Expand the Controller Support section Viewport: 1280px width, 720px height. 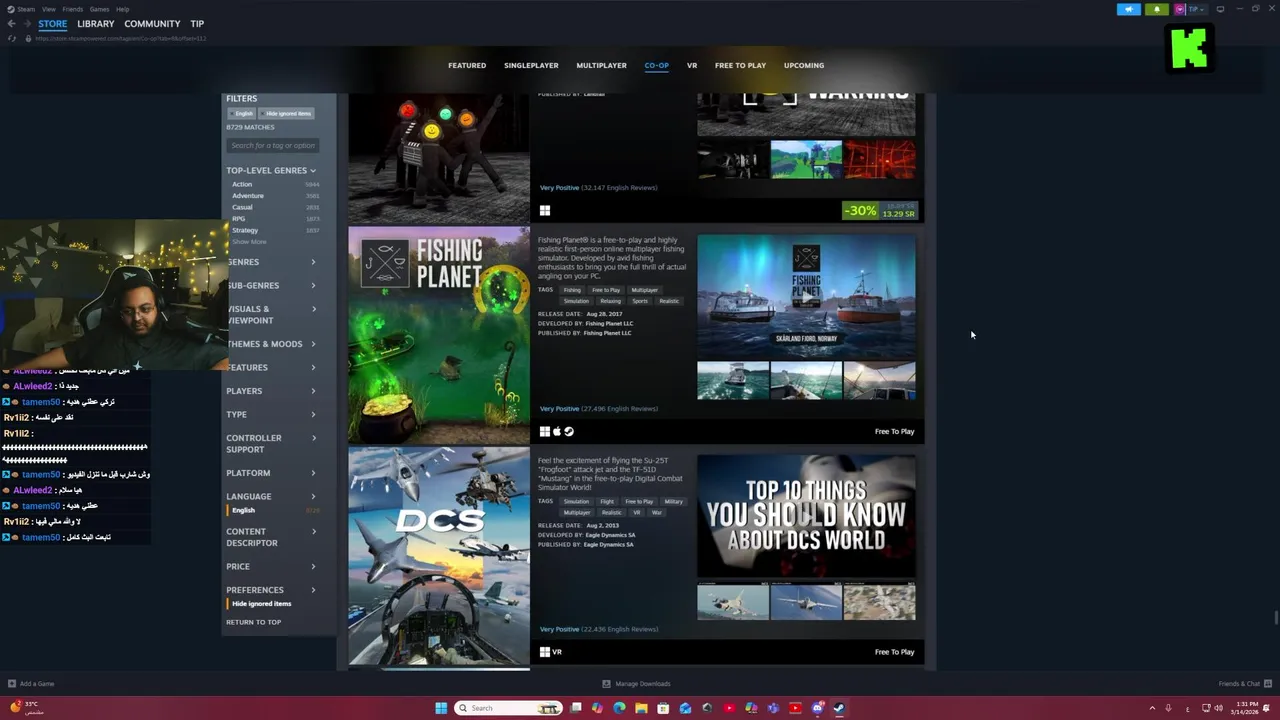[271, 444]
